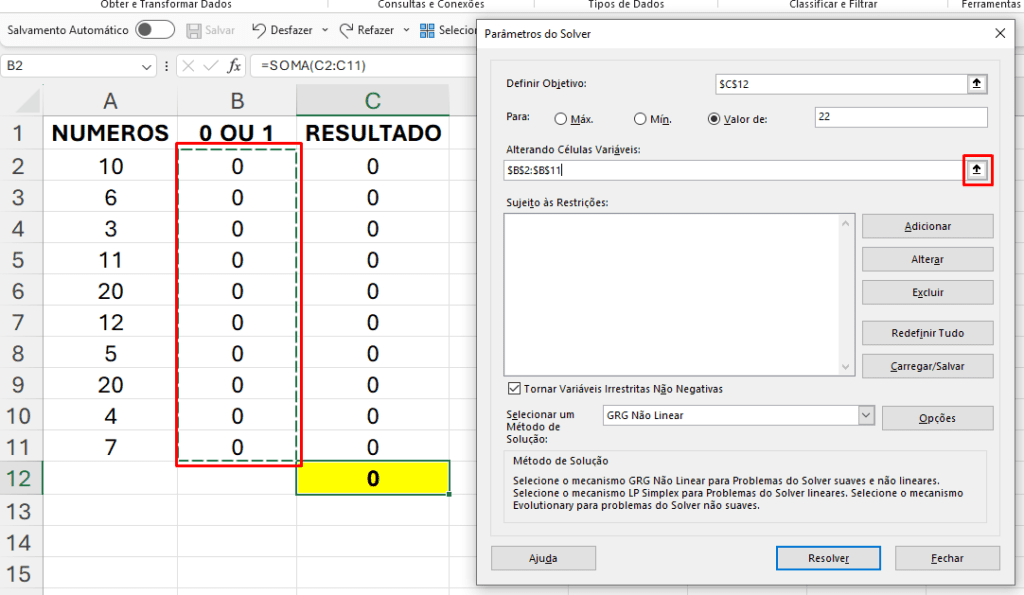Click cell A7 with value 12
The height and width of the screenshot is (595, 1024).
click(x=110, y=322)
